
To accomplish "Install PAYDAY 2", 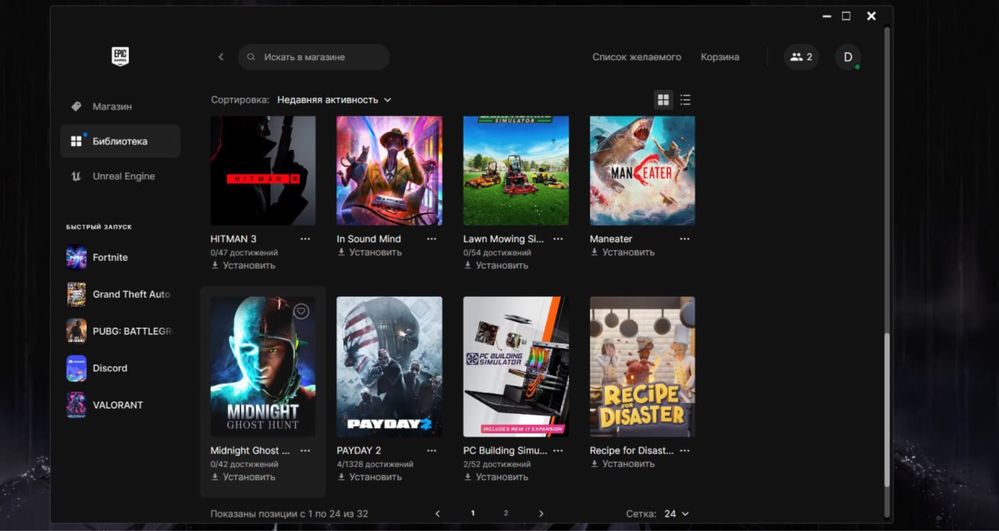I will [370, 477].
